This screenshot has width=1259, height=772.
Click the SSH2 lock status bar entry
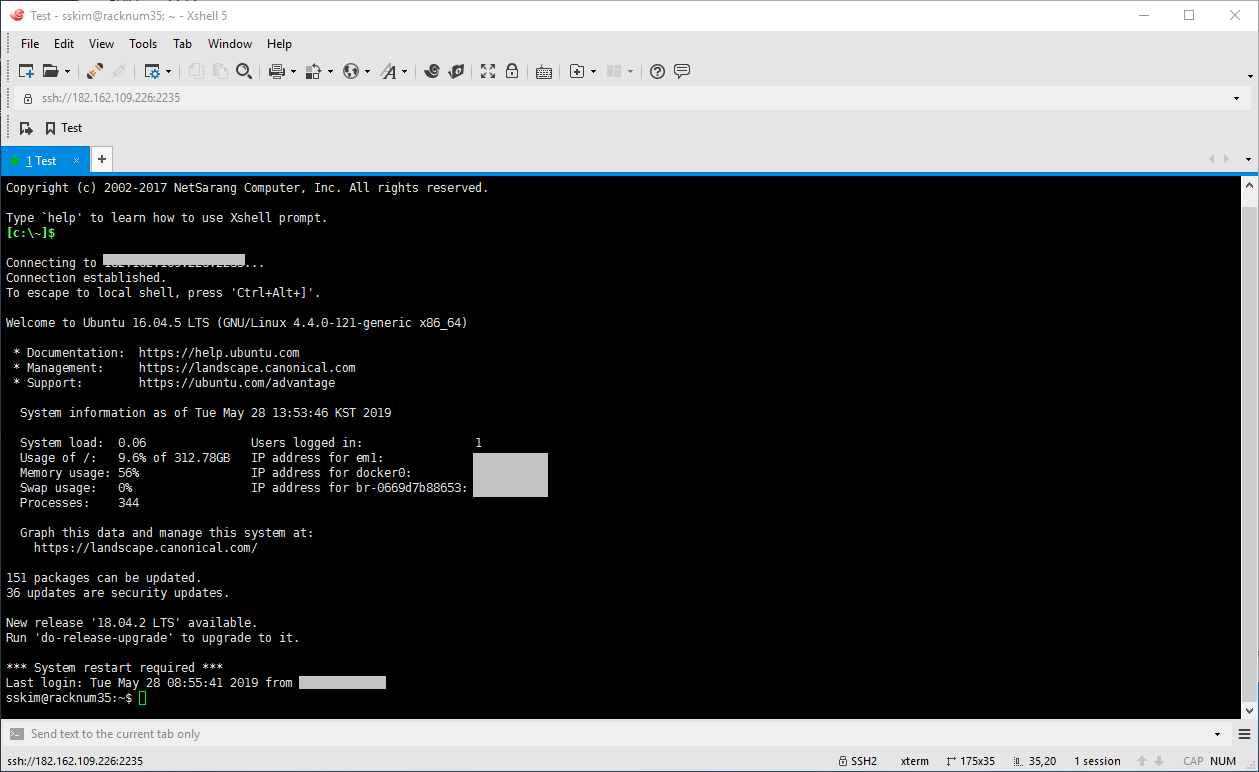858,761
